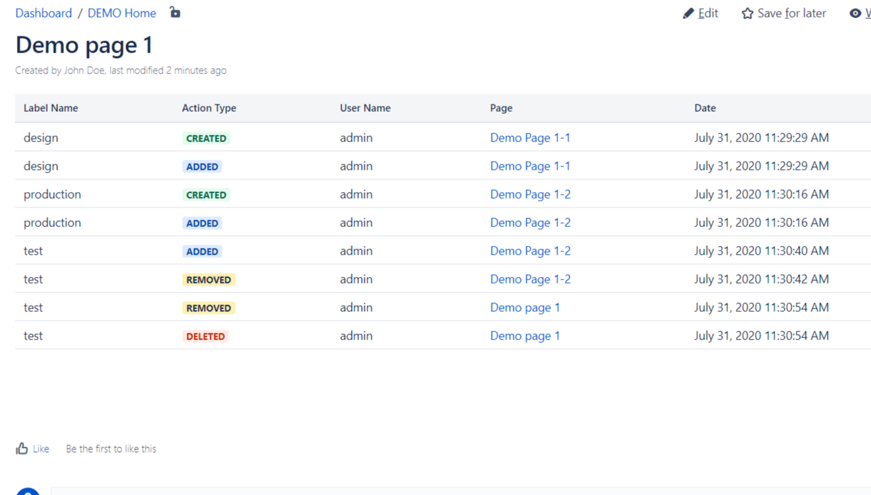Screen dimensions: 871x495
Task: Open Demo Page 1-1 in design CREATED row
Action: [x=530, y=138]
